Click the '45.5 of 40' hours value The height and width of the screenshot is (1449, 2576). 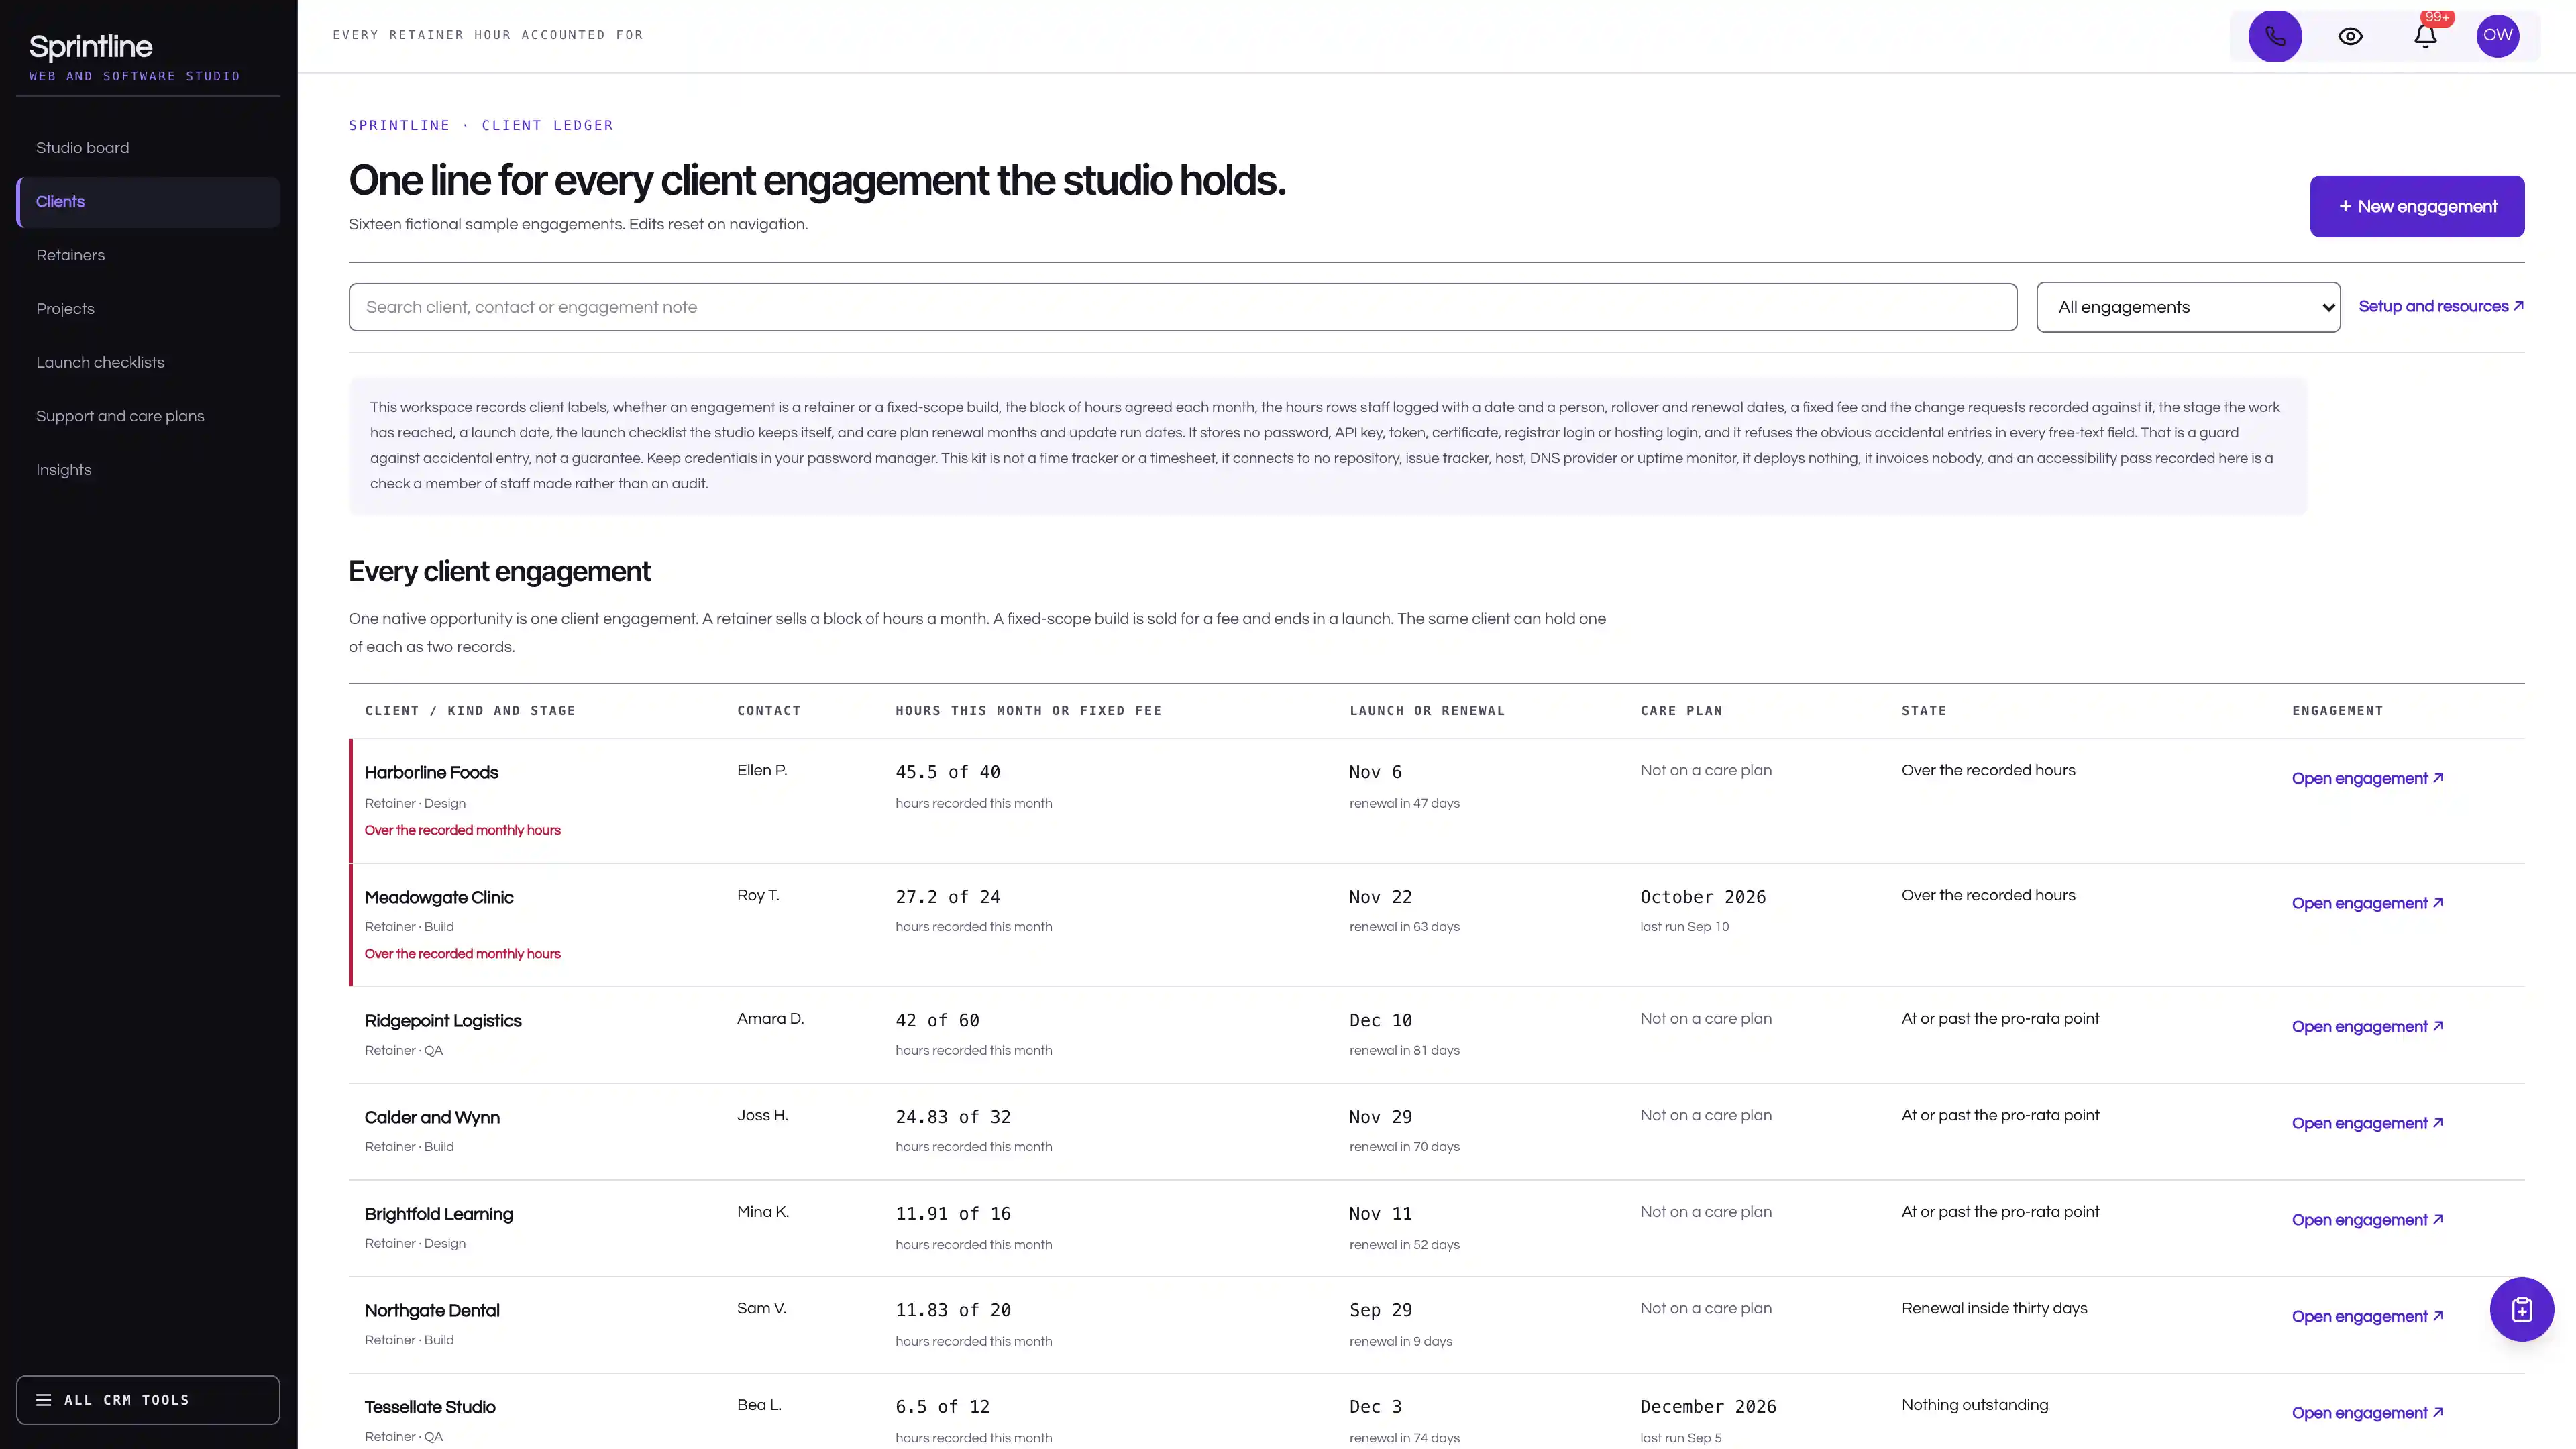coord(948,772)
